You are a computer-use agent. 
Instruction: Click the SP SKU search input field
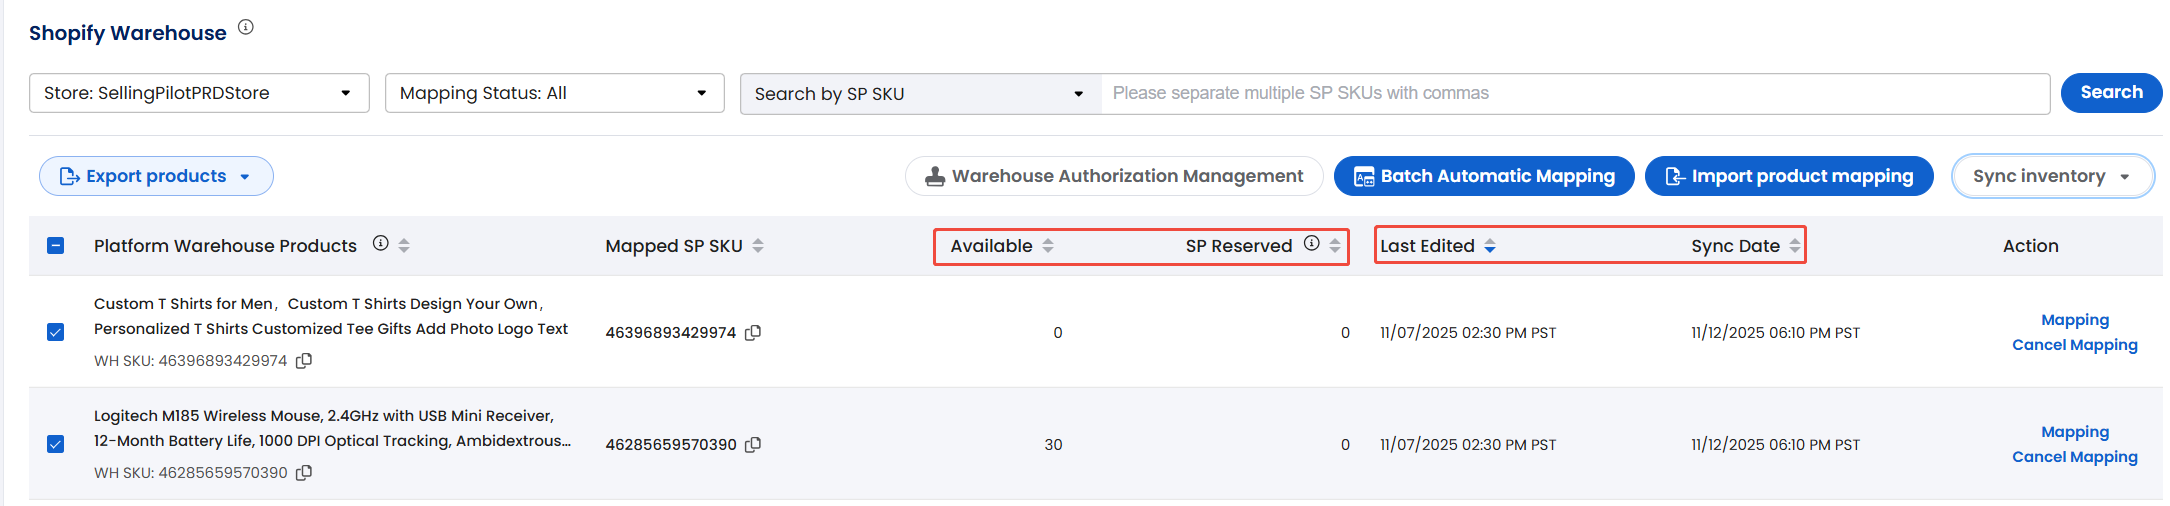pos(1575,94)
